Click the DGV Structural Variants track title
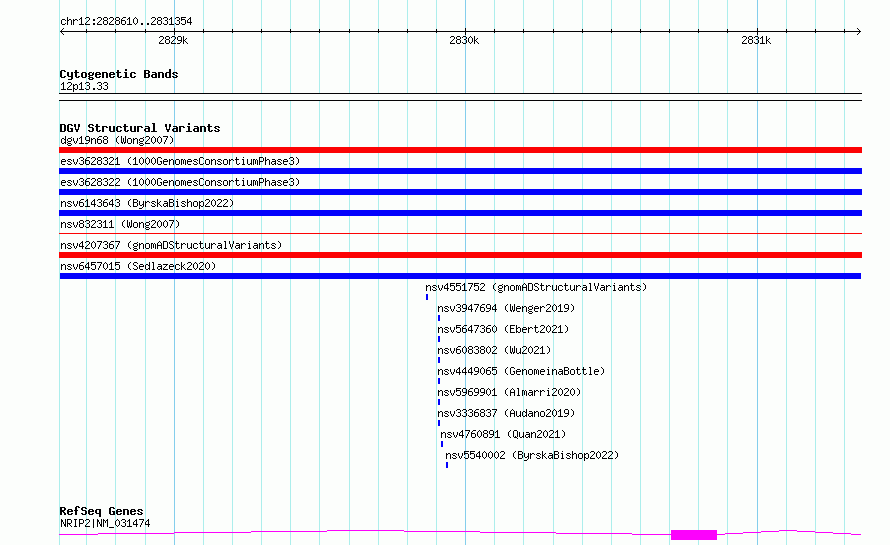Screen dimensions: 890x545 tap(140, 128)
